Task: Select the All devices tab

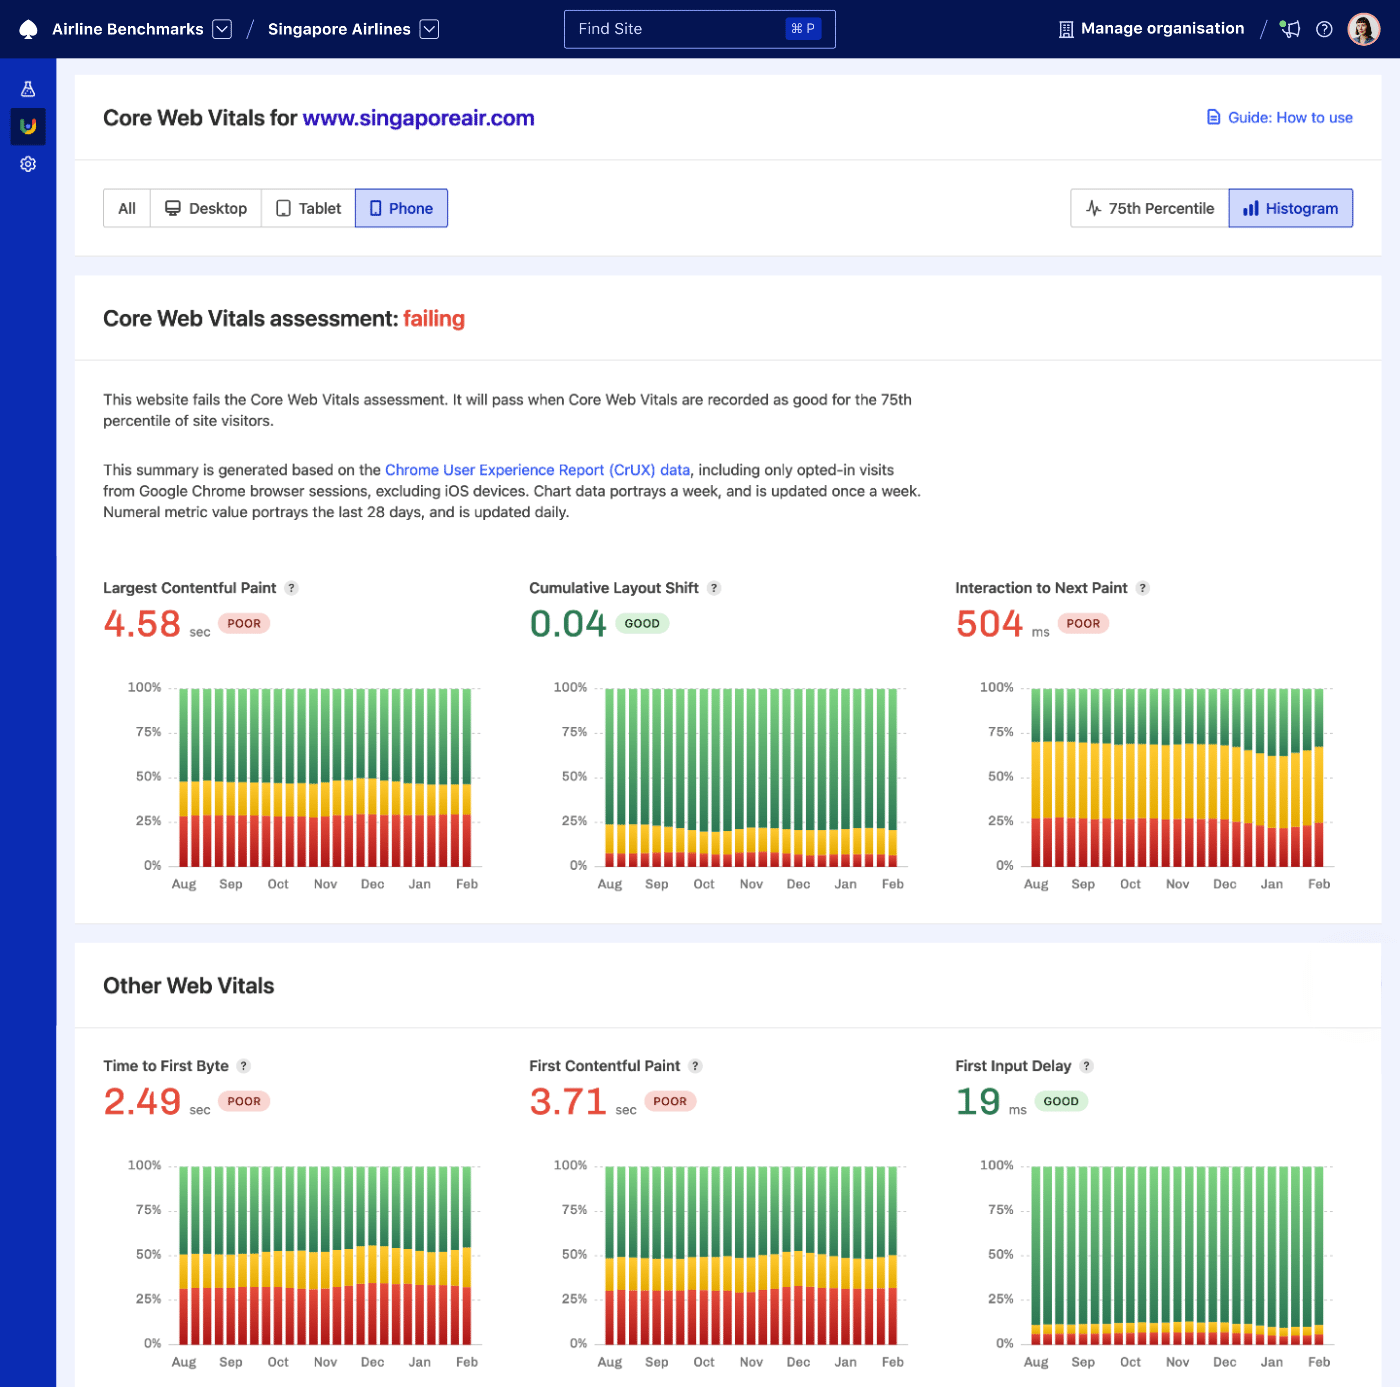Action: coord(126,208)
